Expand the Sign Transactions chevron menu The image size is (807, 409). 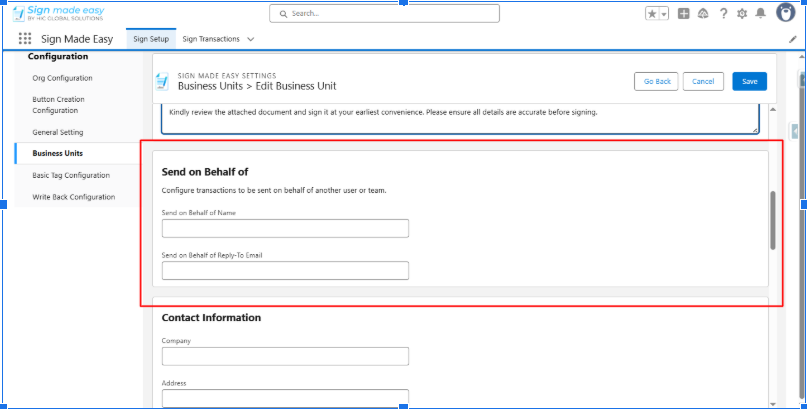click(x=251, y=39)
